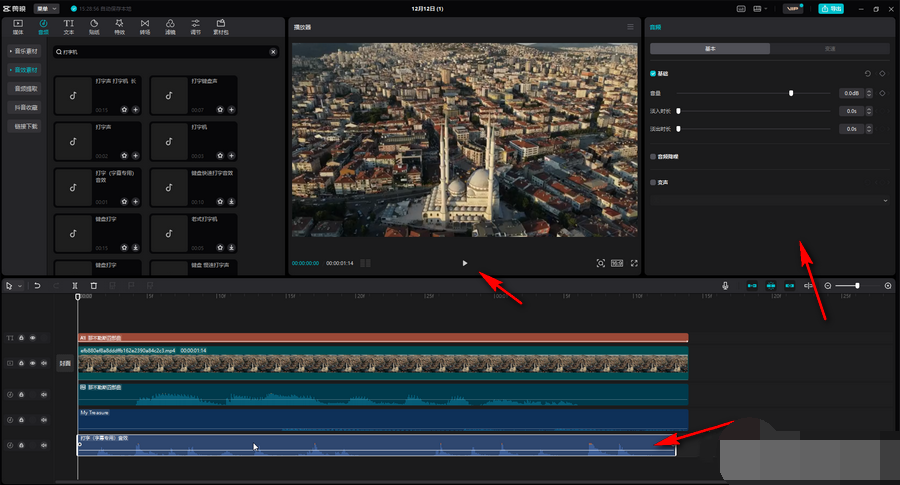Enter fullscreen preview in the player
This screenshot has height=485, width=900.
point(634,263)
